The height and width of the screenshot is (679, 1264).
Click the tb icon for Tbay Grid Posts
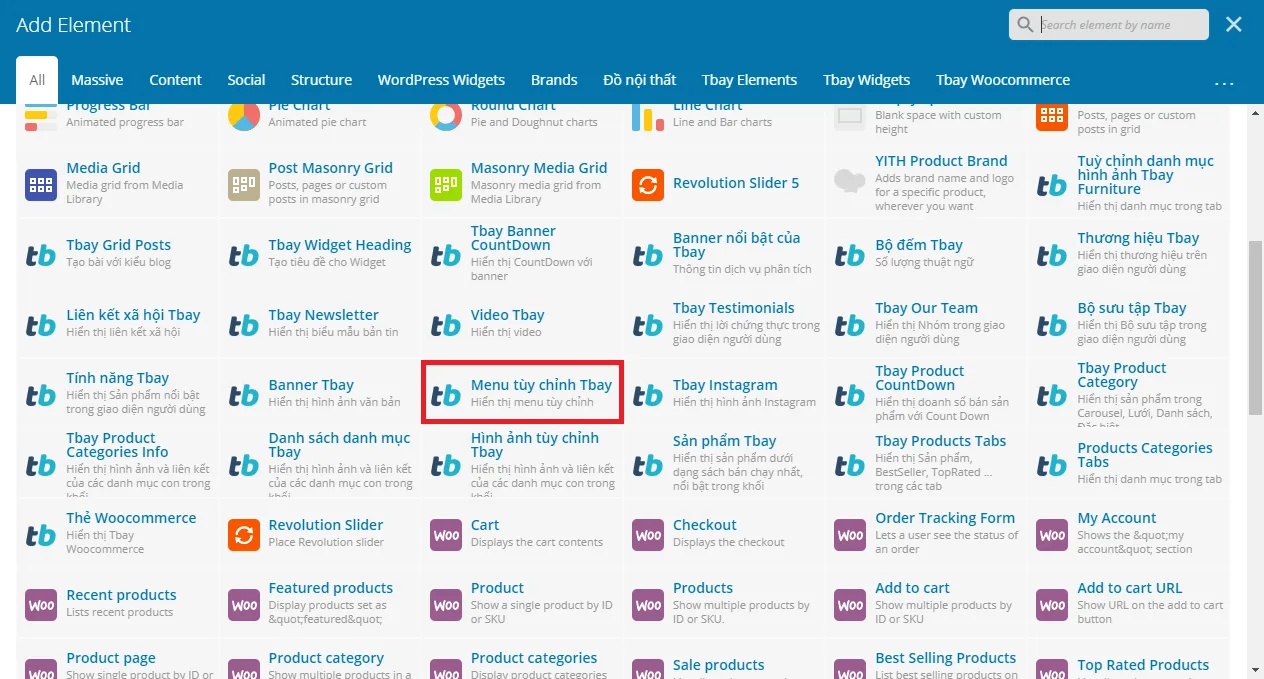pyautogui.click(x=41, y=255)
